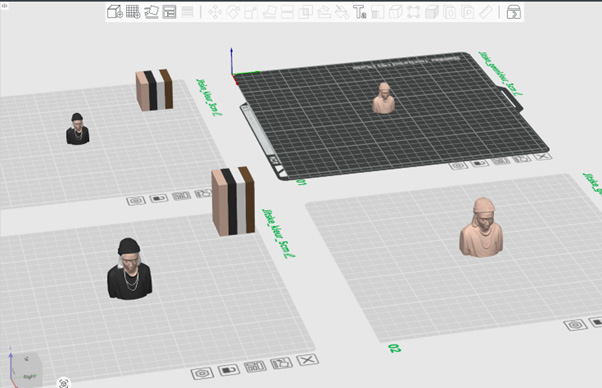This screenshot has height=388, width=602.
Task: Click the first icon under front-left plate
Action: pyautogui.click(x=202, y=373)
